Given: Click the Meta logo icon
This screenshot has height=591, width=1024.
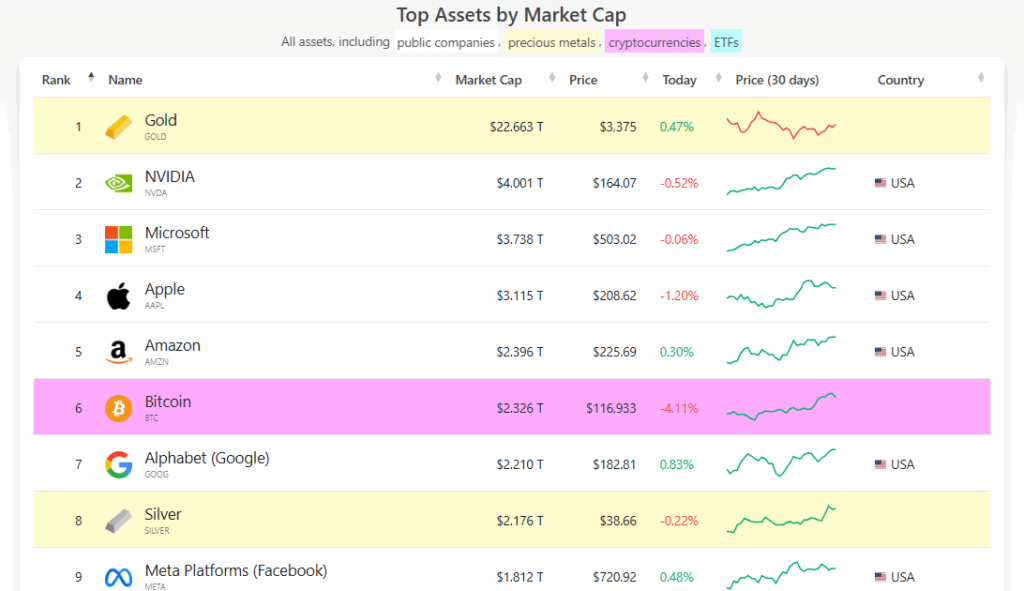Looking at the screenshot, I should 118,577.
